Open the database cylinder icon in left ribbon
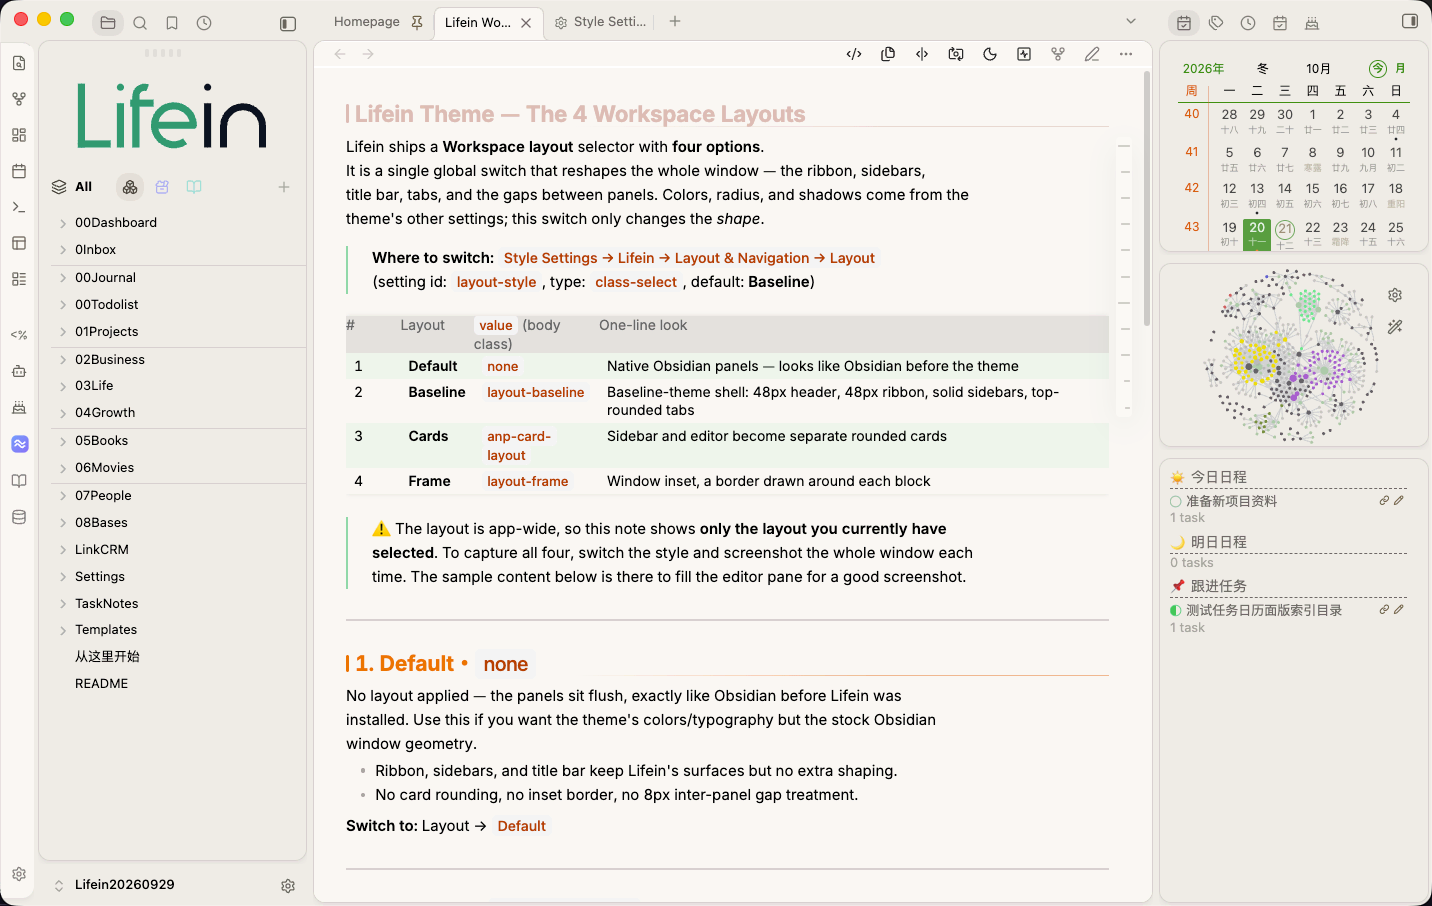The image size is (1432, 906). click(19, 517)
